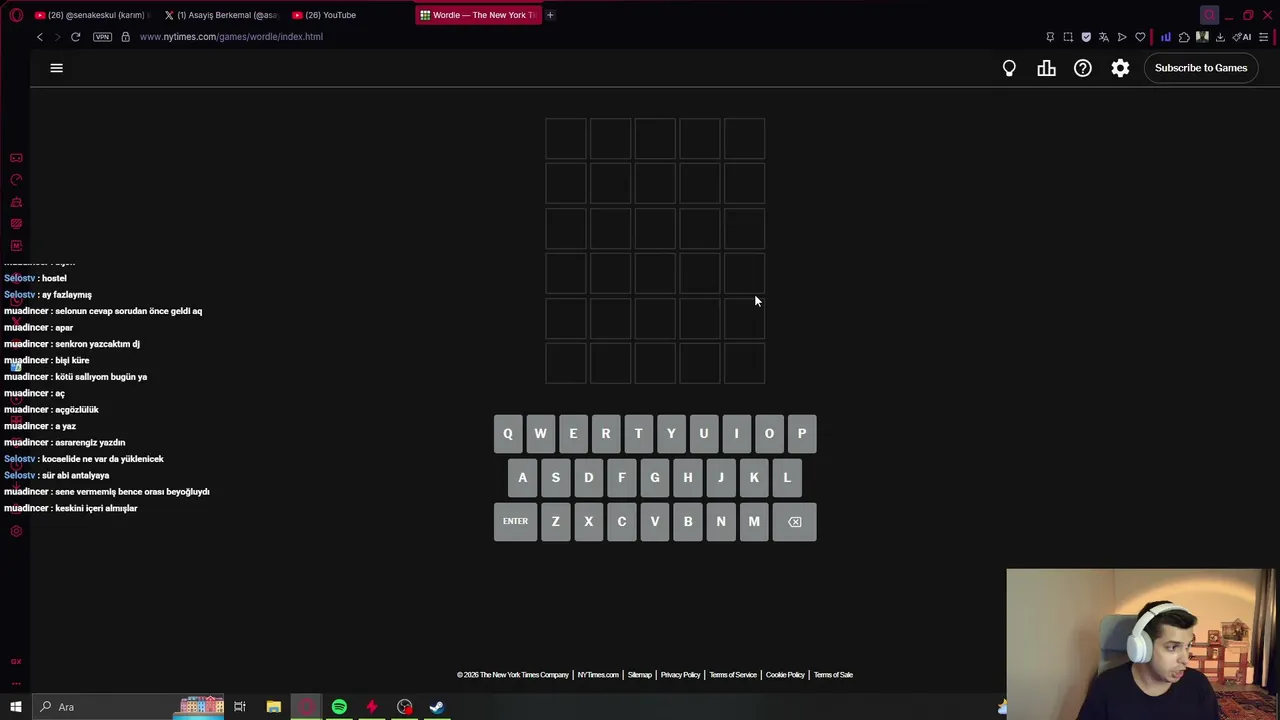Viewport: 1280px width, 720px height.
Task: Show Wordle statistics bar chart
Action: click(1046, 68)
